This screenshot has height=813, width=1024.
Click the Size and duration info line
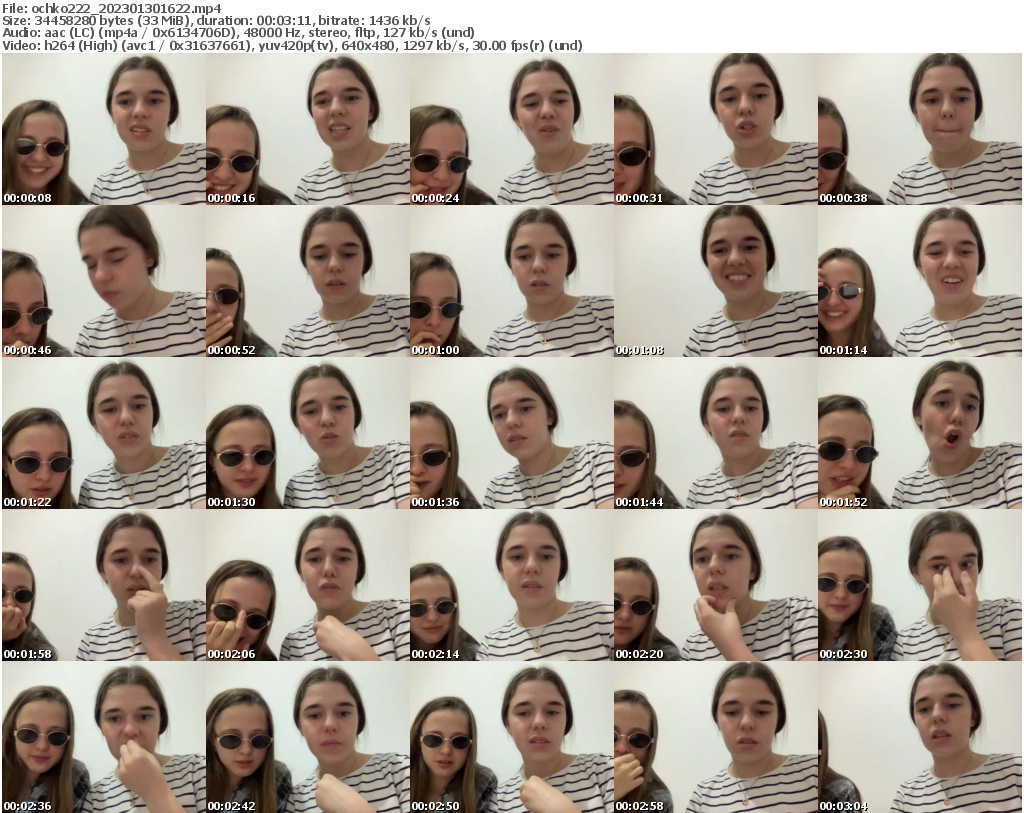point(216,20)
